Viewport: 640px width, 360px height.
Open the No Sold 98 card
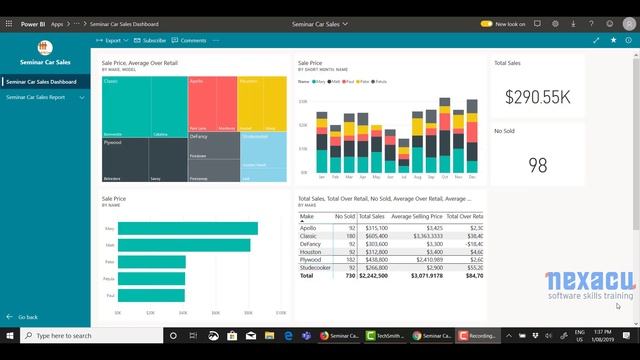click(x=538, y=155)
